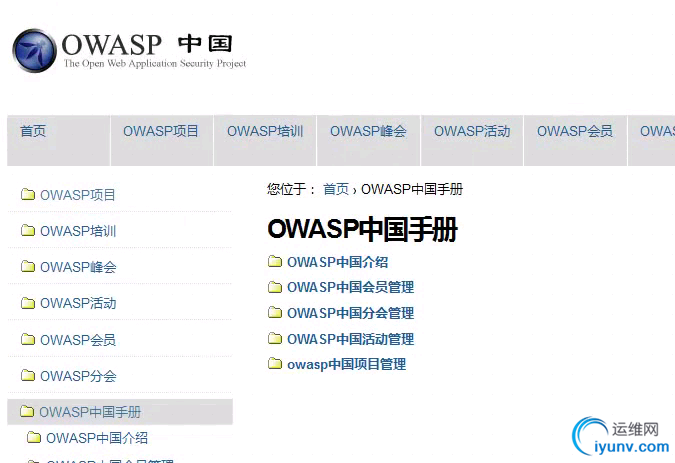The width and height of the screenshot is (675, 463).
Task: Open sidebar link OWASP项目
Action: pos(78,195)
